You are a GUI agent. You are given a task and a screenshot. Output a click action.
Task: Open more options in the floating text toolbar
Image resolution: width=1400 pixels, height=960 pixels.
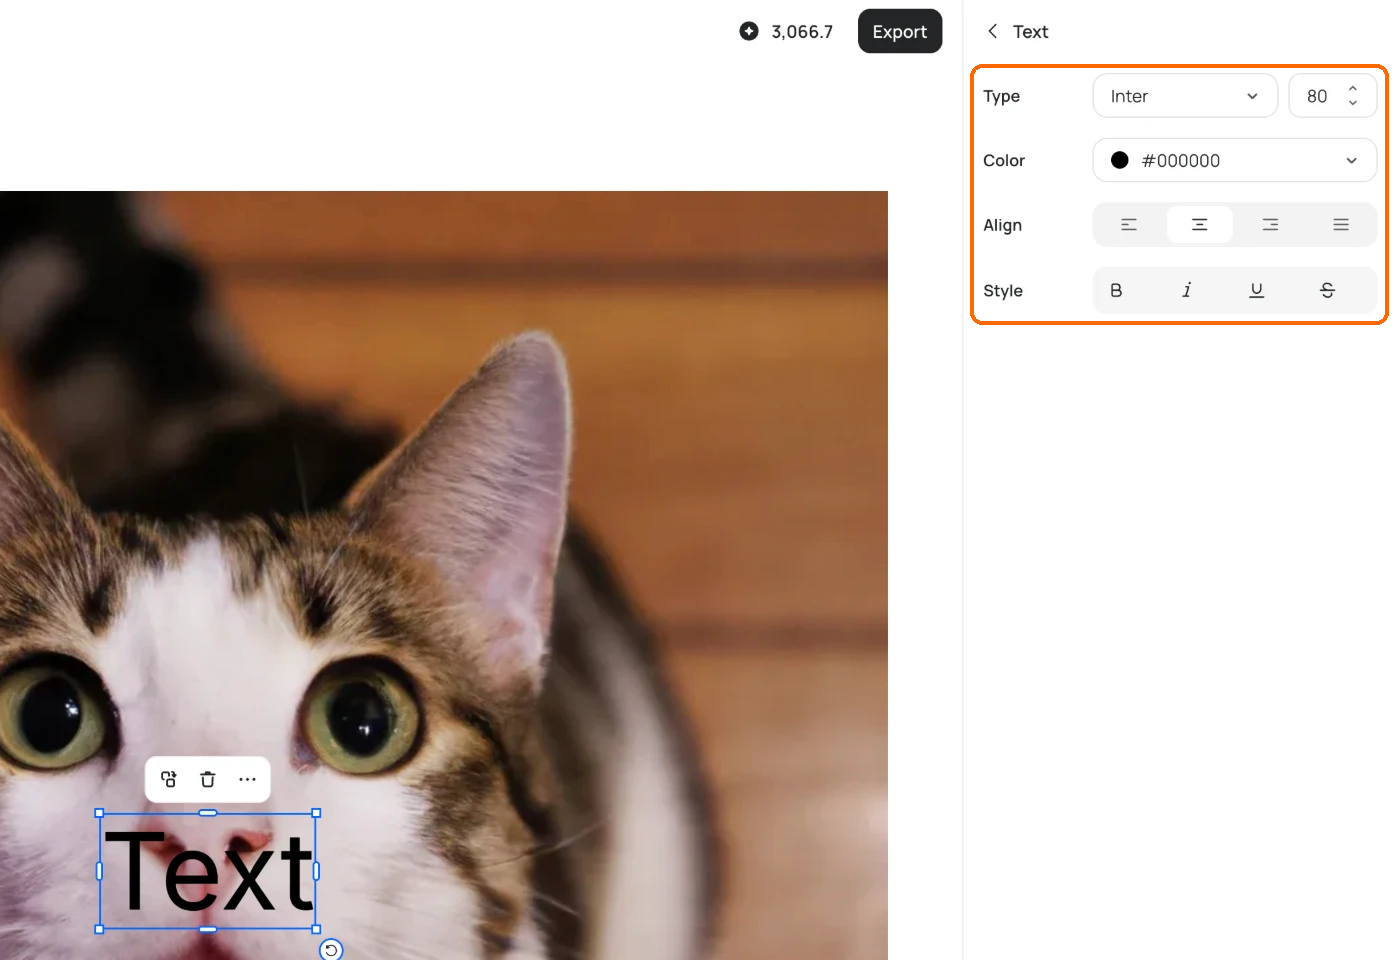247,779
